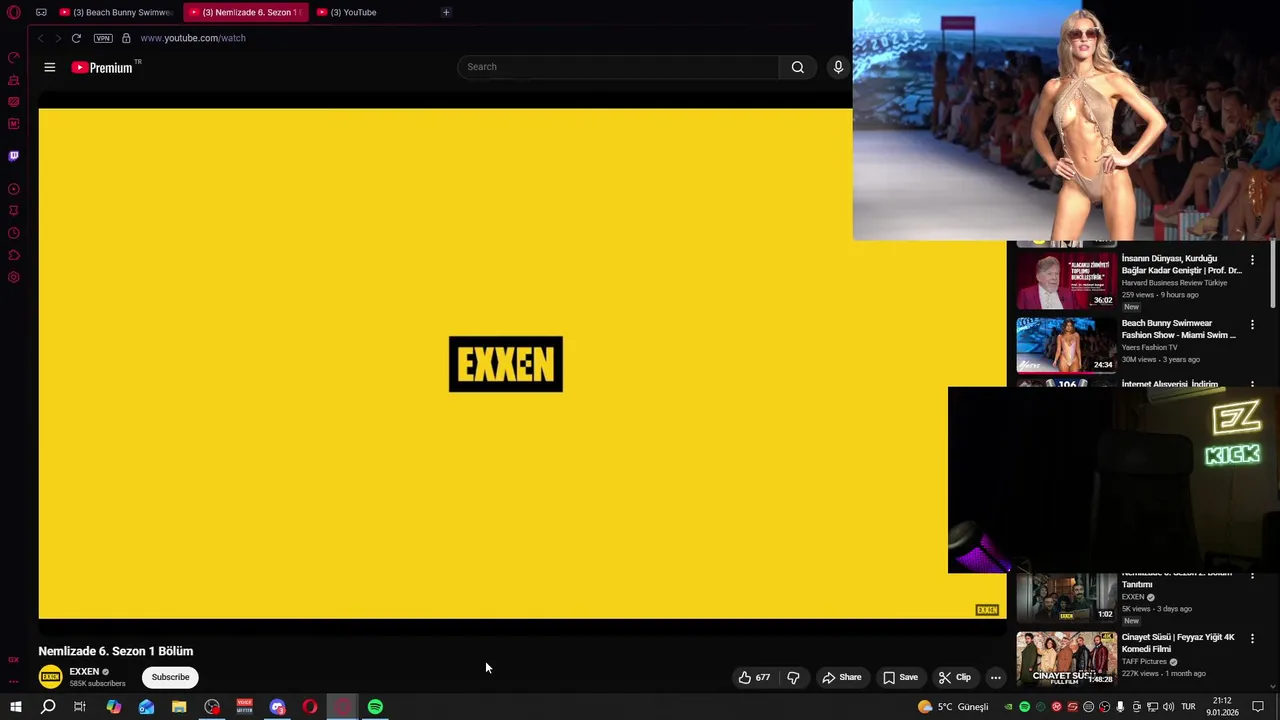Open the volume speaker tray icon

click(x=1168, y=707)
